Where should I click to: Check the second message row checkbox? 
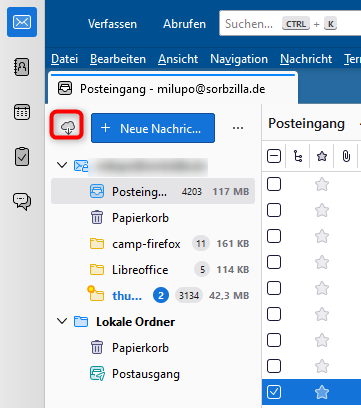pyautogui.click(x=274, y=210)
